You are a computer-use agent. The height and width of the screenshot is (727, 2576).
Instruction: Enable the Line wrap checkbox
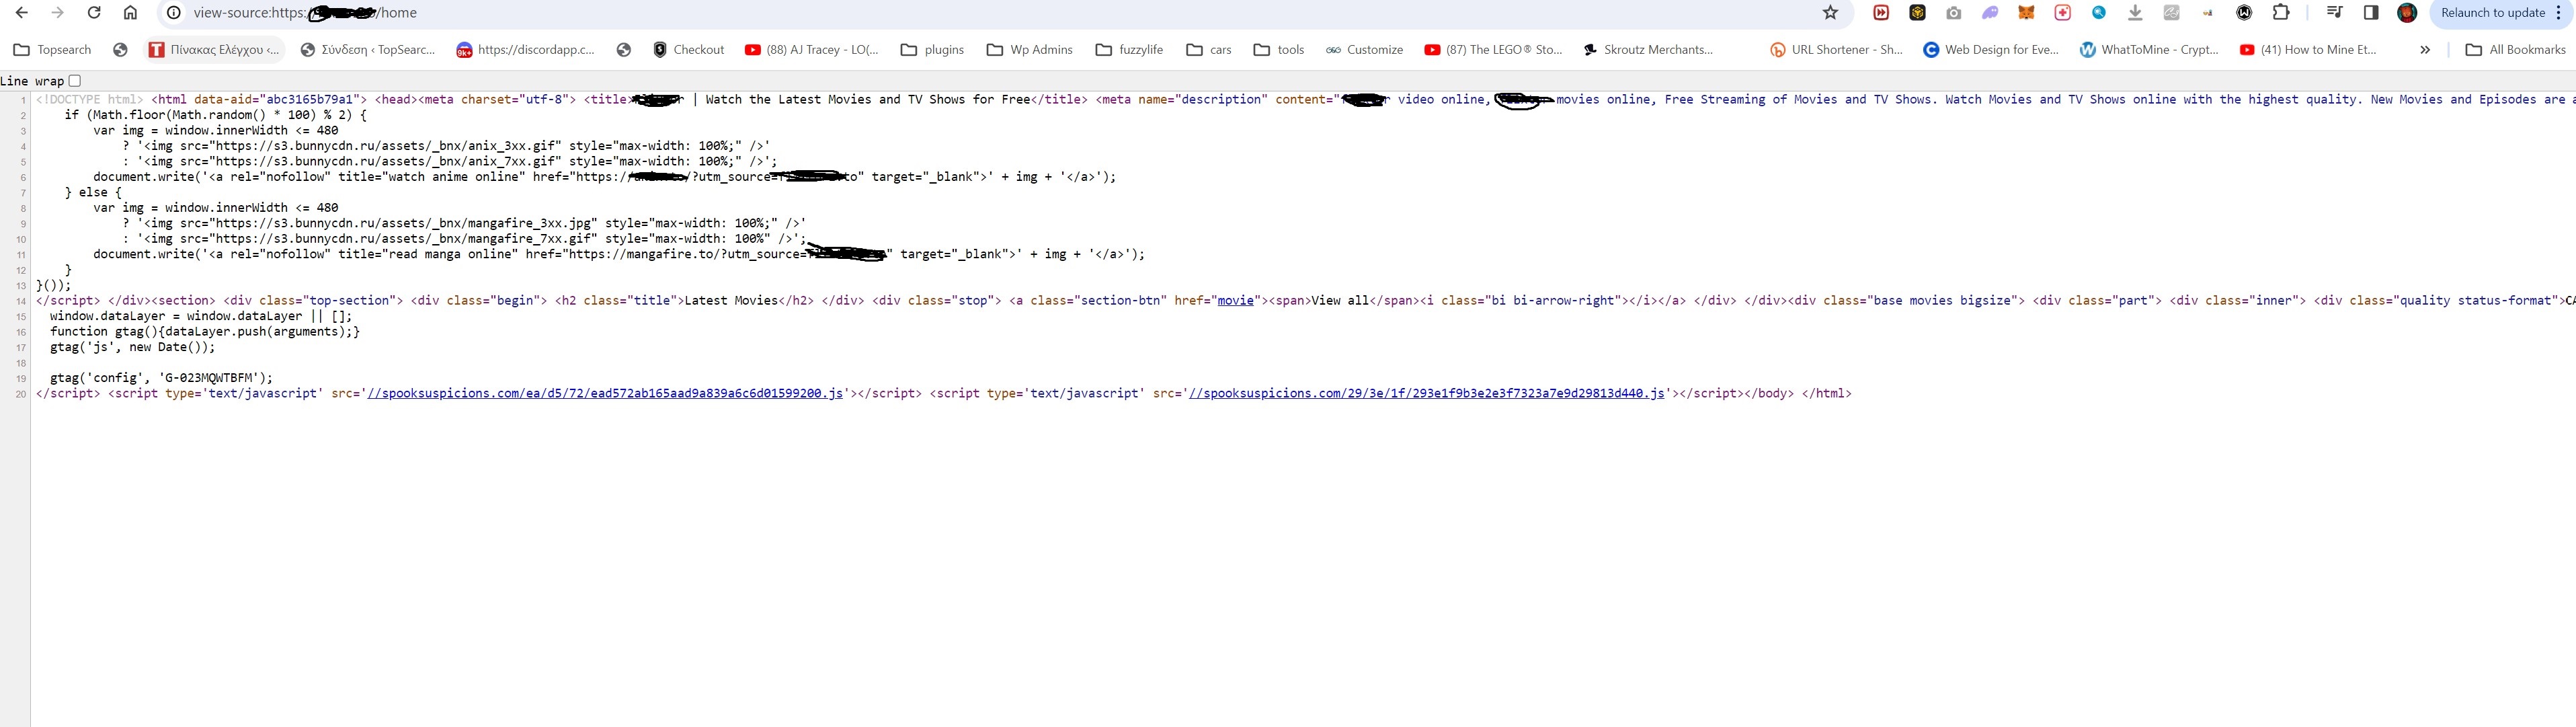pos(75,81)
